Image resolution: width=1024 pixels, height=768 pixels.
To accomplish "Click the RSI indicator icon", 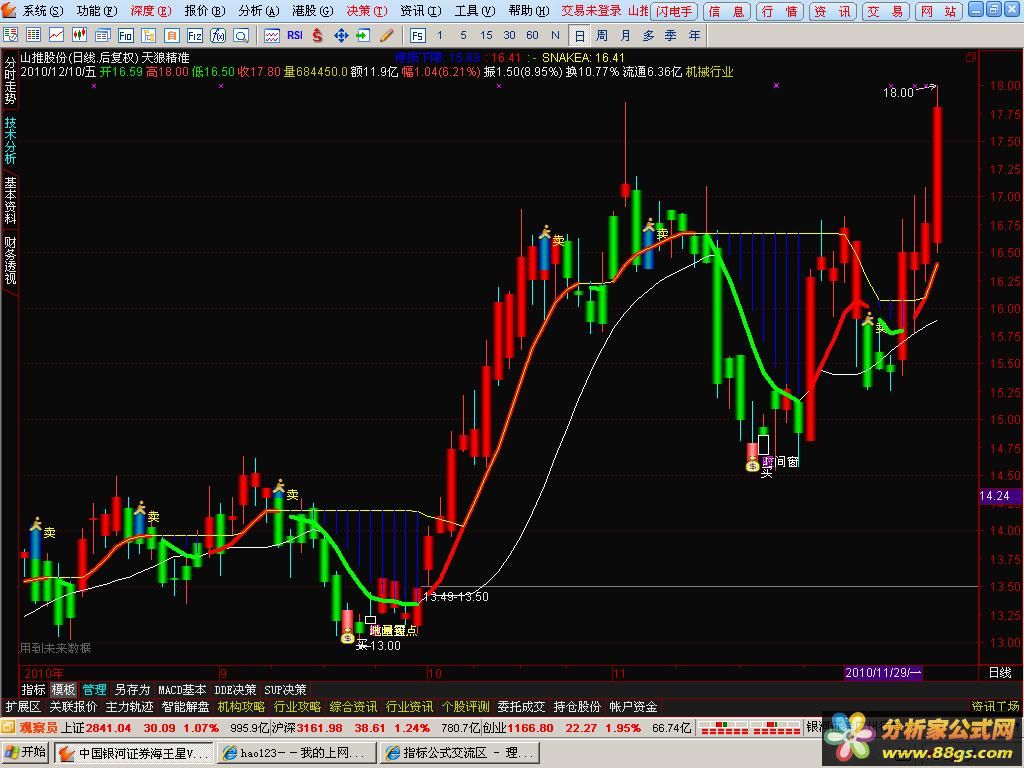I will (295, 35).
